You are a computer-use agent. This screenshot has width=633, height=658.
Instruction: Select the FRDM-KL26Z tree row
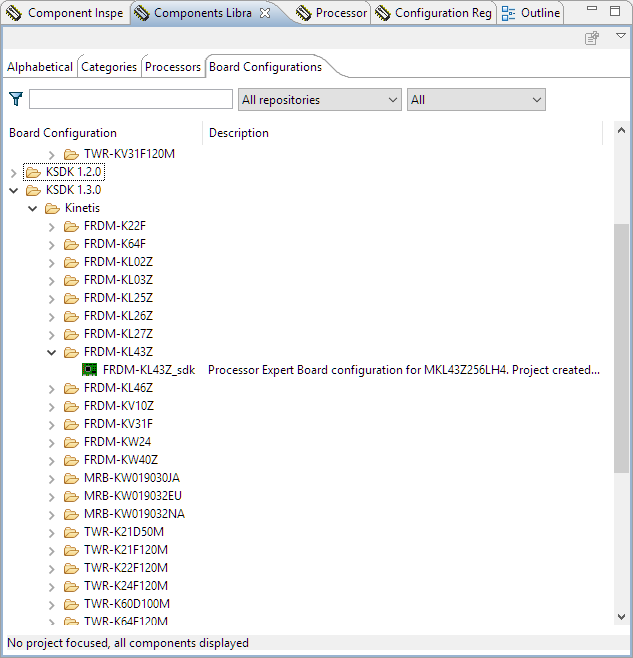coord(118,316)
